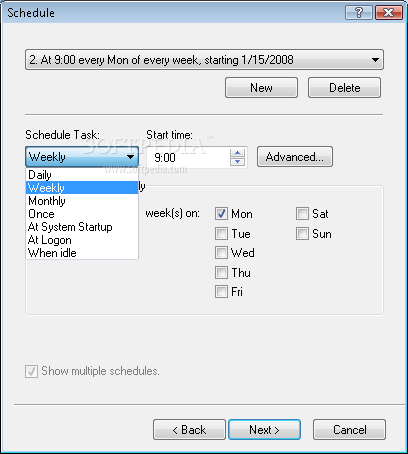Click the New schedule button
The width and height of the screenshot is (408, 454).
[x=261, y=88]
